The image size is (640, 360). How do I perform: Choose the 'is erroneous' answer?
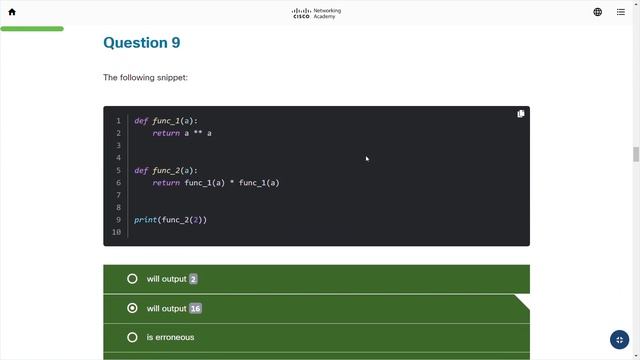316,338
